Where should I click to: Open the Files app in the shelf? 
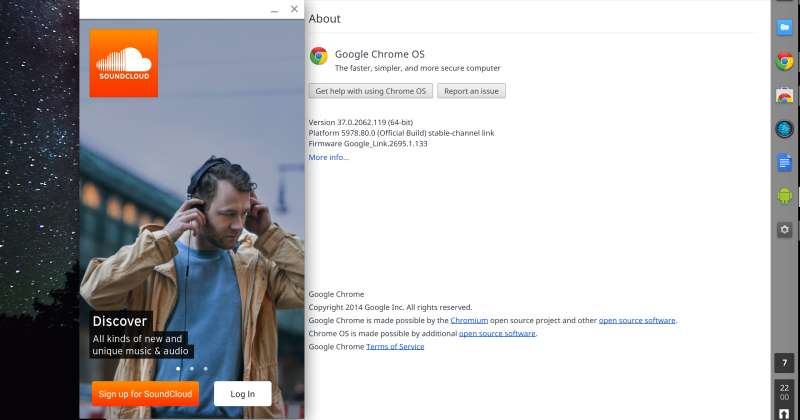coord(785,28)
